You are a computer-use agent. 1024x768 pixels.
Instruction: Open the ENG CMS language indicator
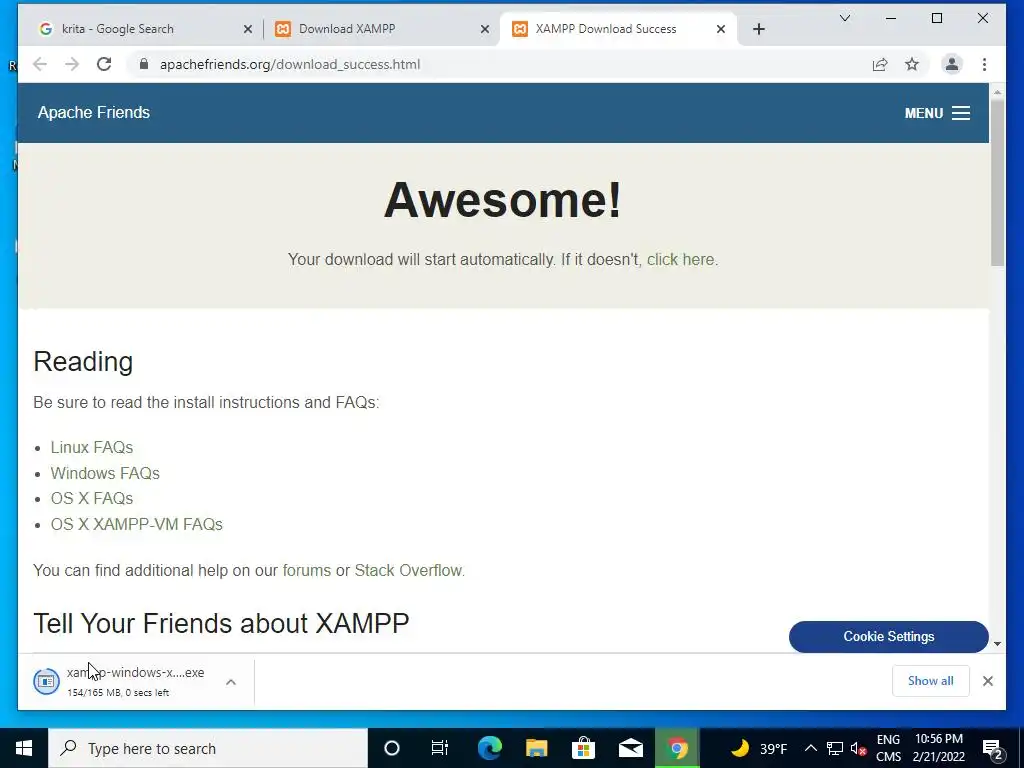[888, 748]
